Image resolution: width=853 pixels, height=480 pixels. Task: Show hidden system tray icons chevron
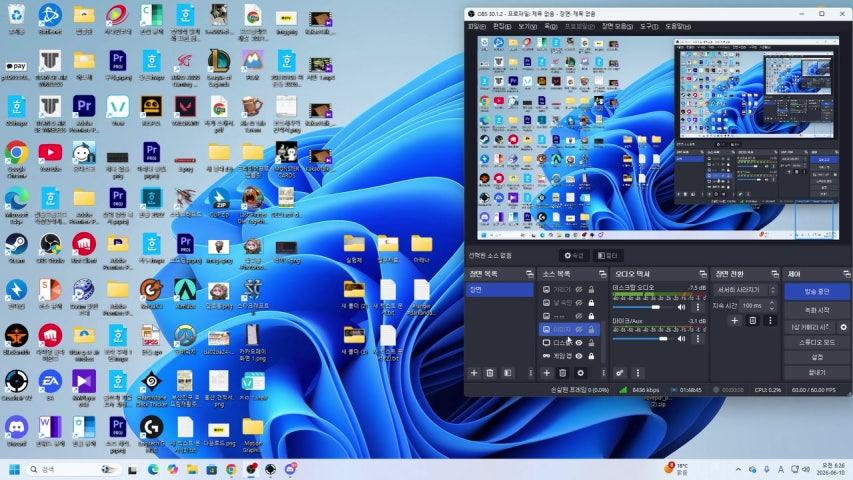(x=738, y=469)
